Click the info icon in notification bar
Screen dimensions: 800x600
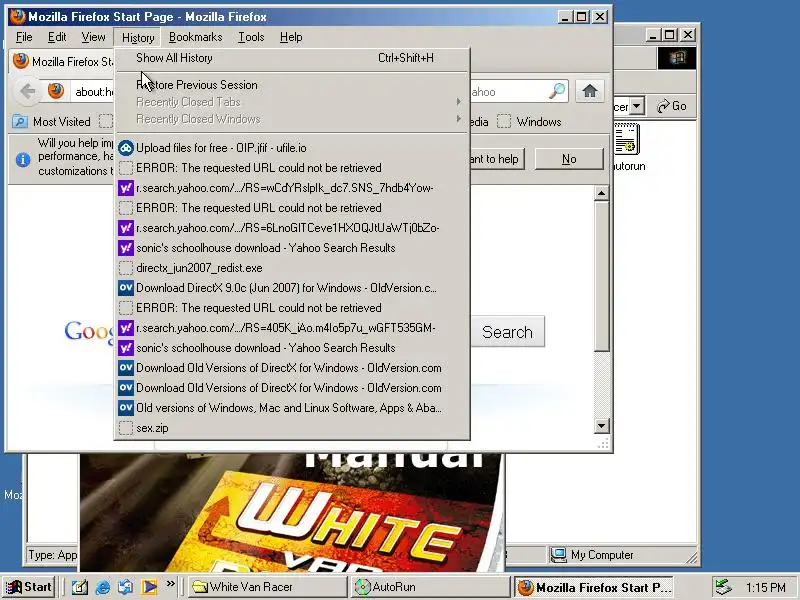23,160
